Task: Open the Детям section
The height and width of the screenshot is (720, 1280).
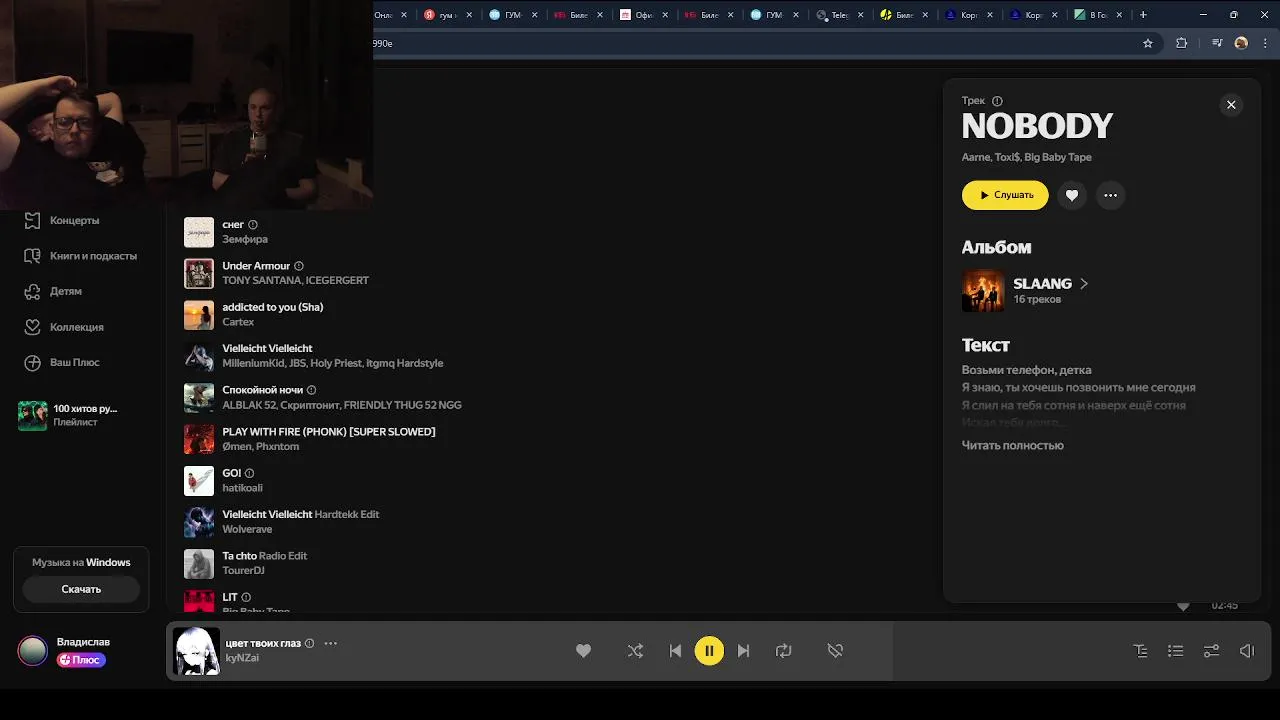Action: click(x=66, y=291)
